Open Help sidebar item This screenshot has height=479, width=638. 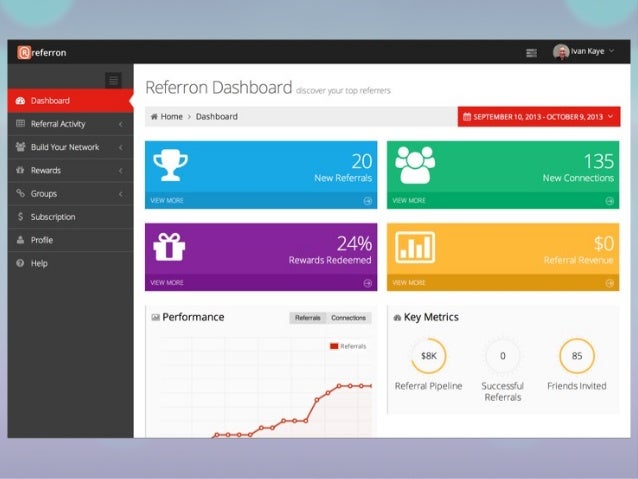[70, 263]
